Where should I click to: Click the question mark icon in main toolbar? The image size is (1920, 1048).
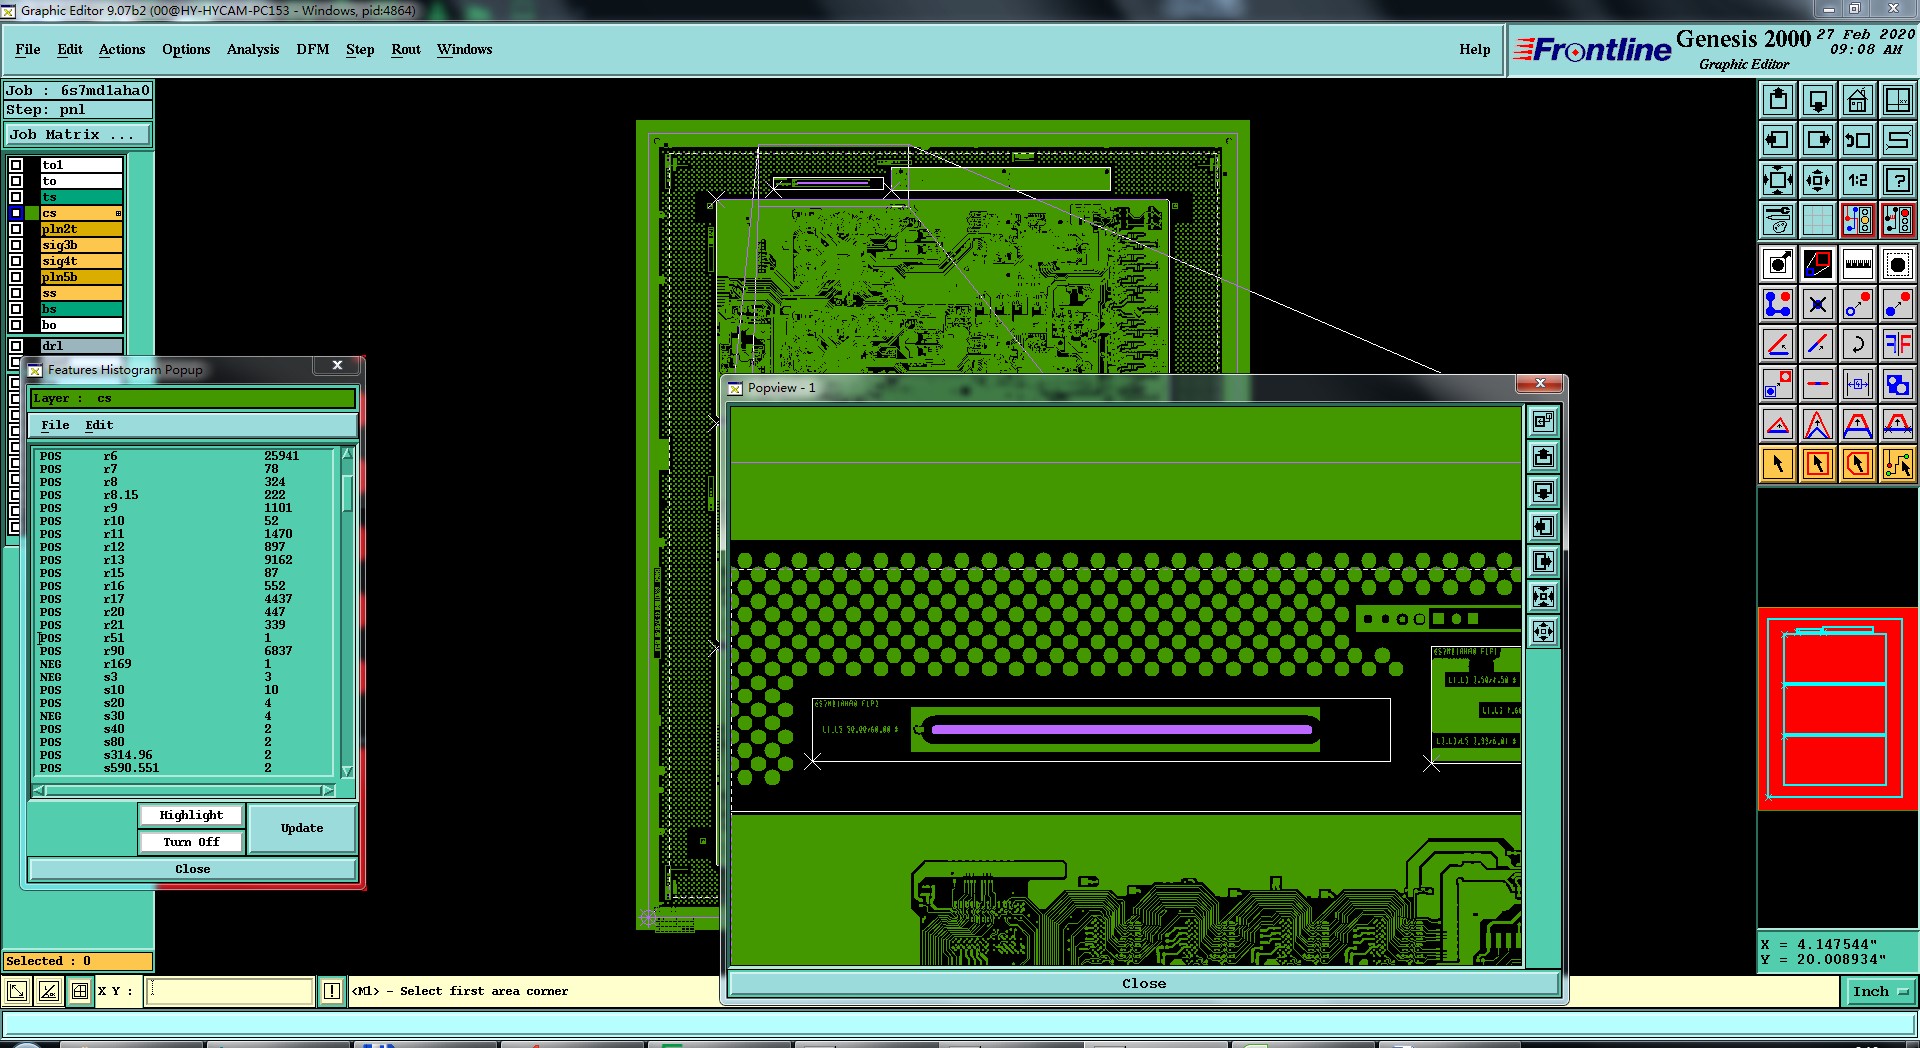pyautogui.click(x=1898, y=180)
